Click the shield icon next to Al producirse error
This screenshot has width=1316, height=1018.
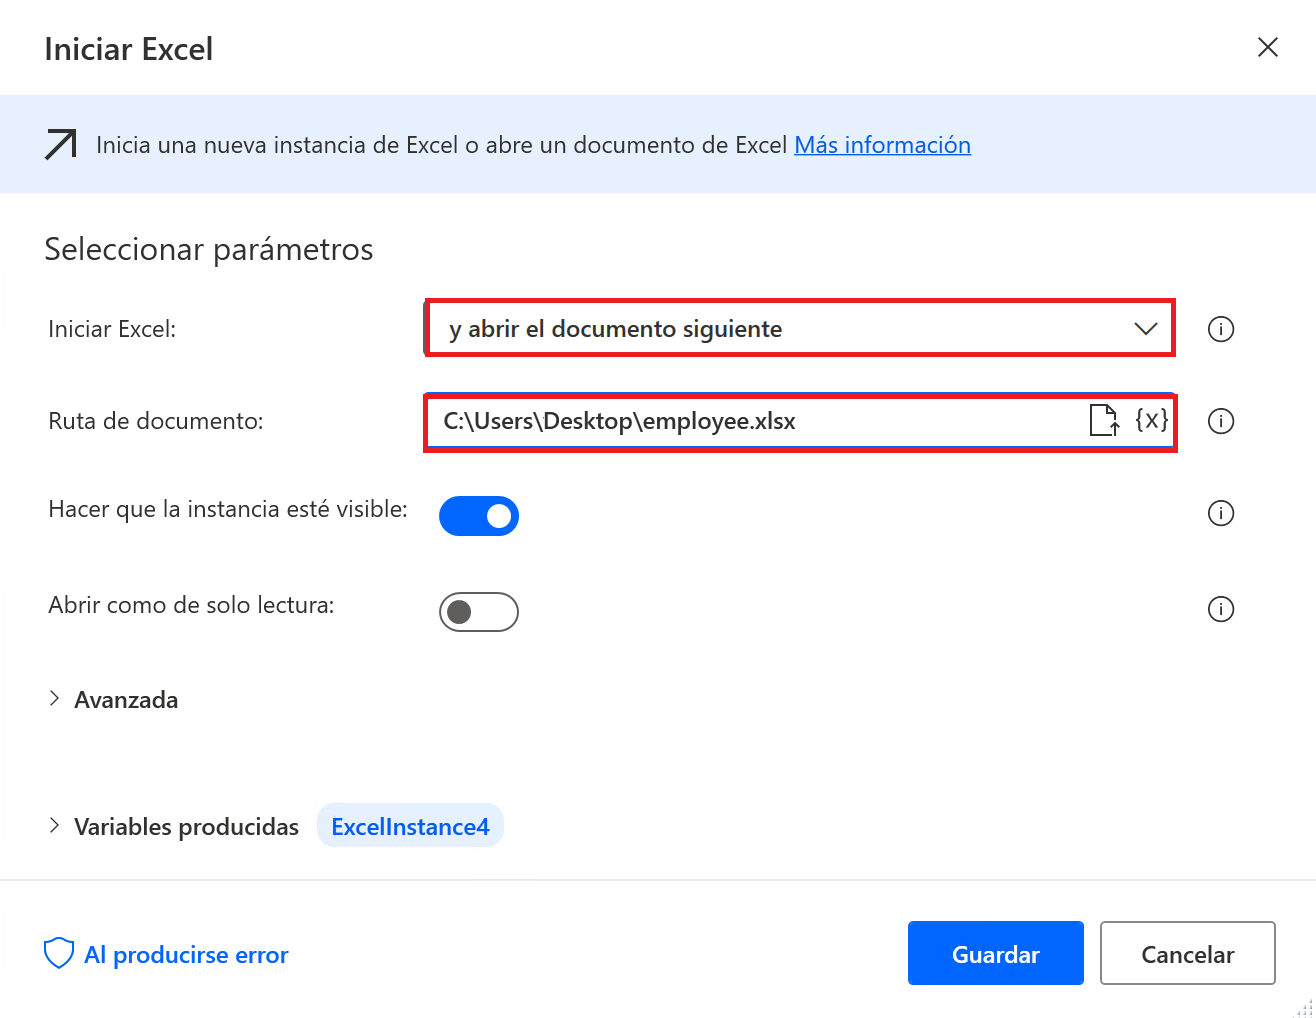point(58,953)
